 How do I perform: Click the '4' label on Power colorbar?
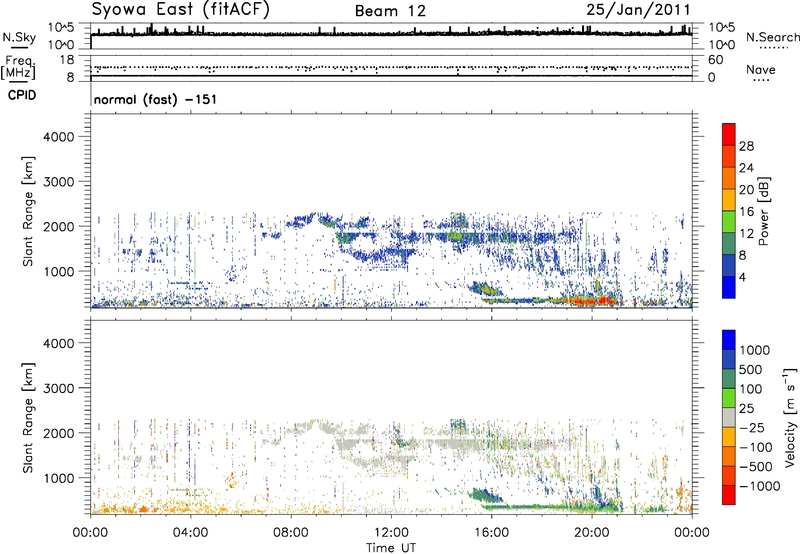point(742,278)
